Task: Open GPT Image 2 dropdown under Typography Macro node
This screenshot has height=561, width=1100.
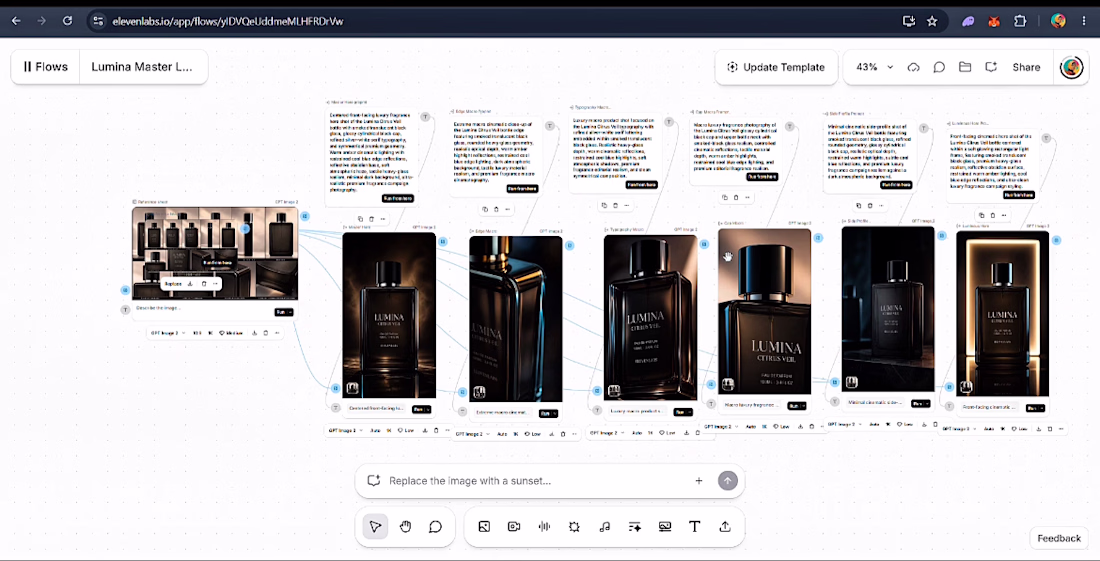Action: [606, 433]
